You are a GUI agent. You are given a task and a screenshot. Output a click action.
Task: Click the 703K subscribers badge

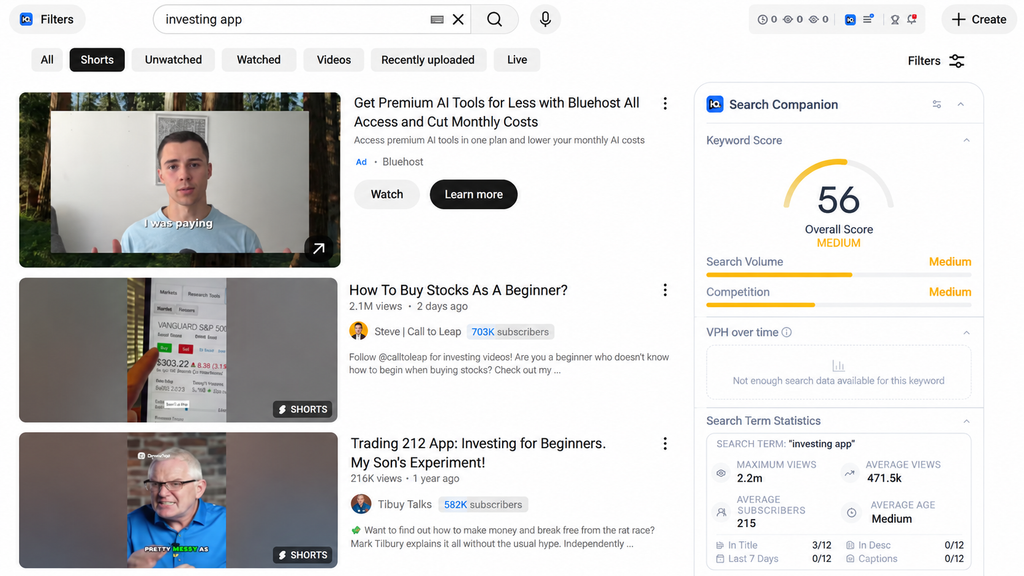(x=510, y=332)
